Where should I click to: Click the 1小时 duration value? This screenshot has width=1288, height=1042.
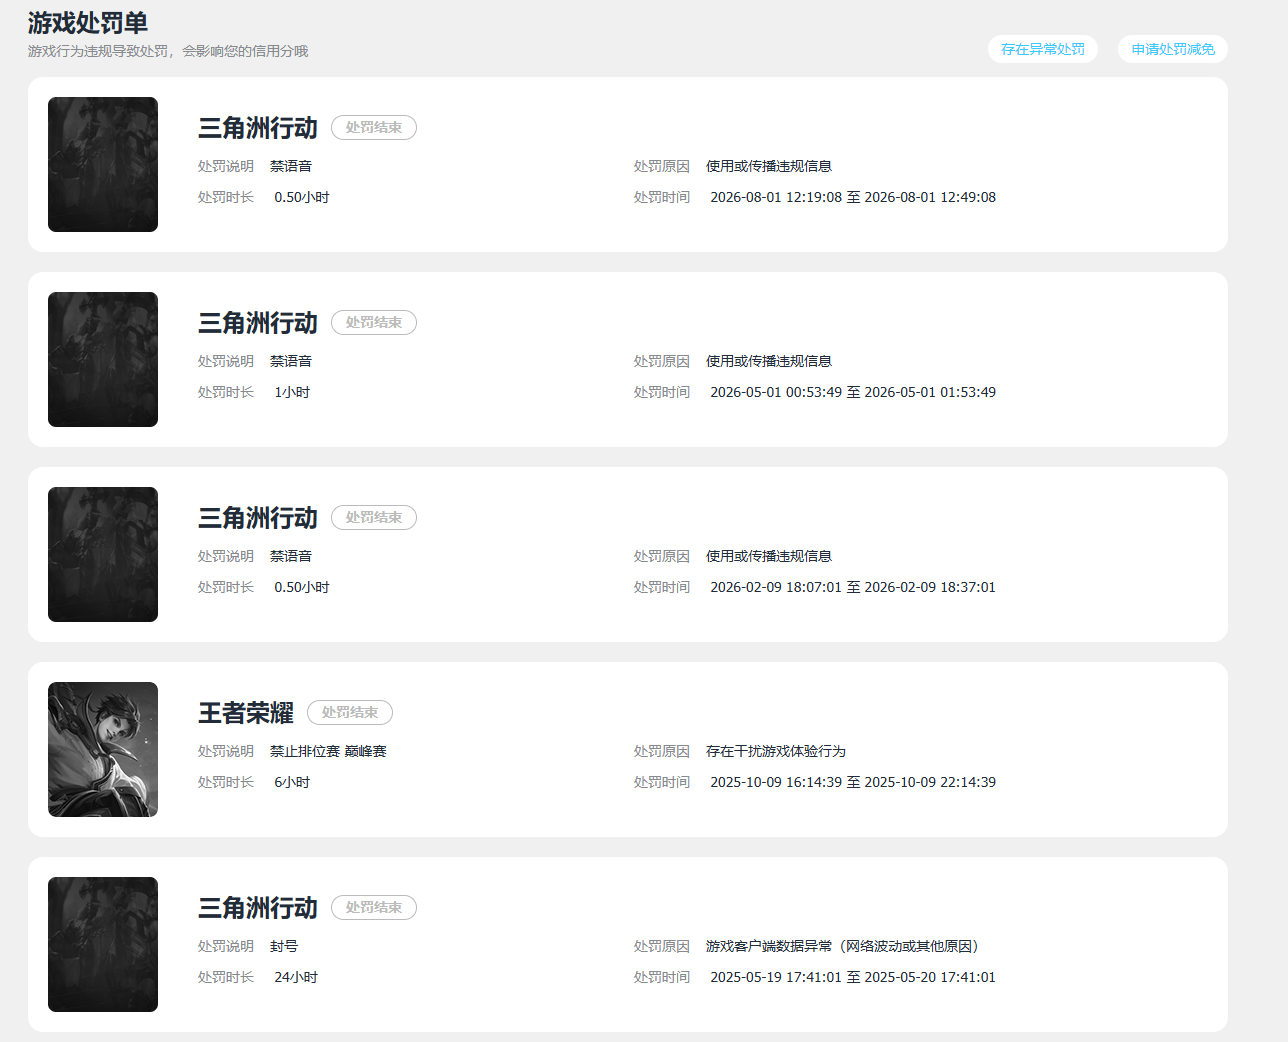[292, 393]
